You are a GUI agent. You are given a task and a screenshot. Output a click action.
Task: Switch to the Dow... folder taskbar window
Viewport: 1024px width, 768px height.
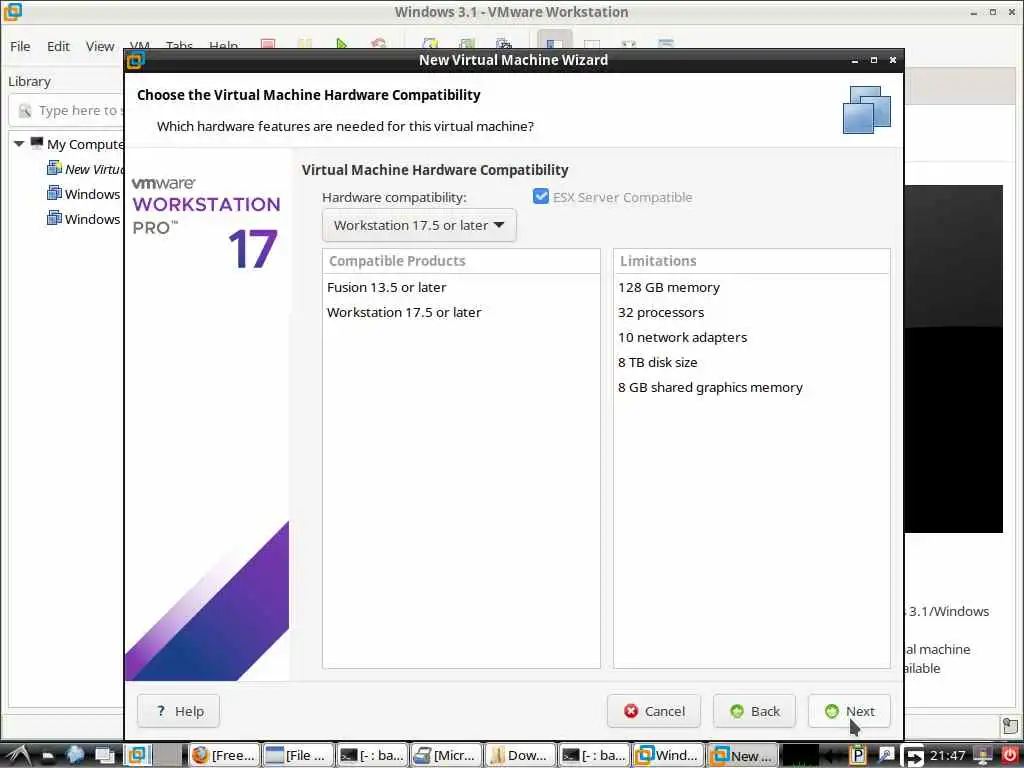pos(519,756)
